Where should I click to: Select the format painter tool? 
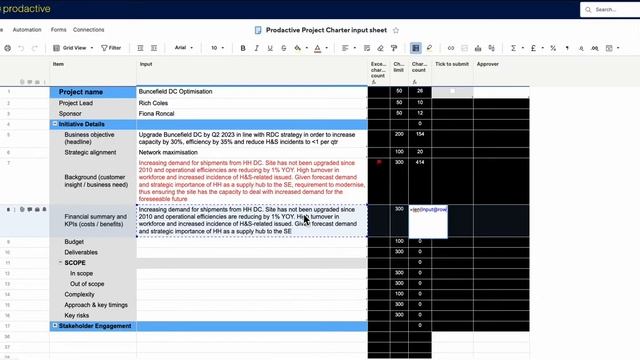coord(394,48)
